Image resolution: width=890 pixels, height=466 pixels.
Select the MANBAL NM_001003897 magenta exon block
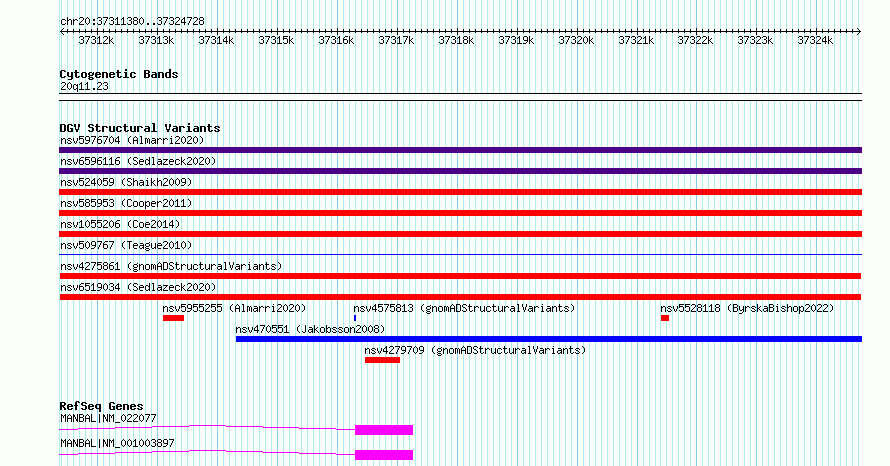[384, 455]
